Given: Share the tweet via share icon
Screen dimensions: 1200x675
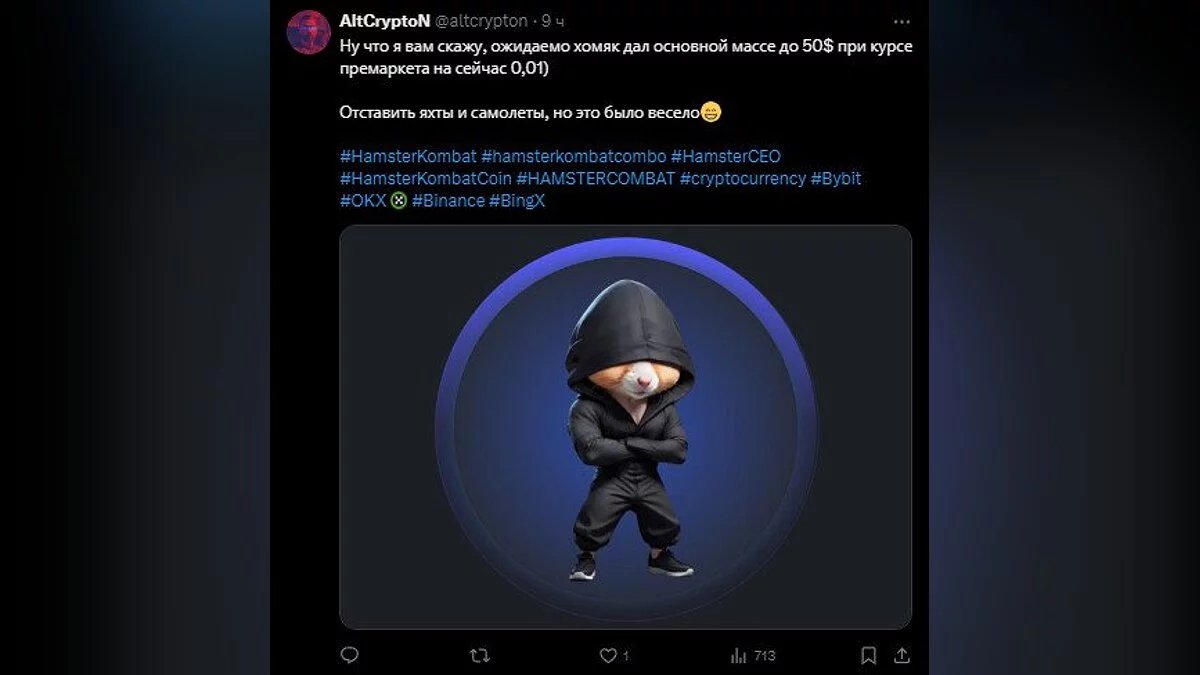Looking at the screenshot, I should (x=901, y=655).
